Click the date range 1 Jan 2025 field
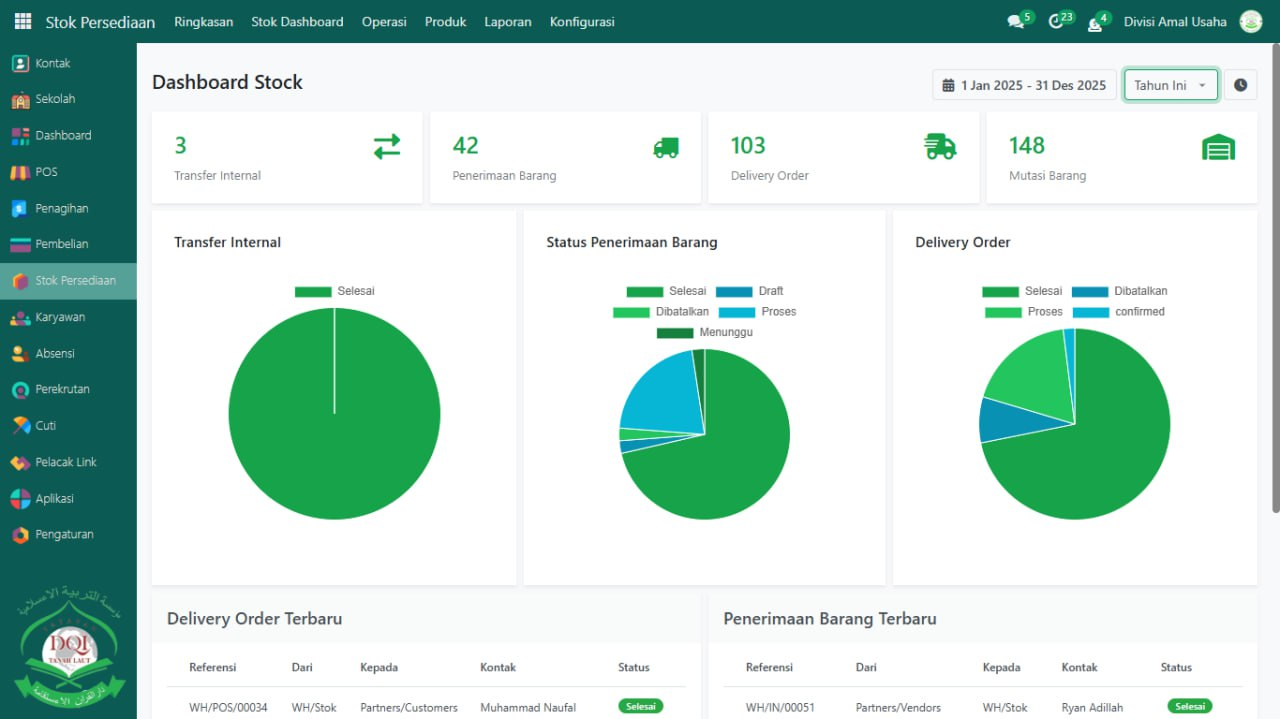1280x719 pixels. (x=1024, y=85)
